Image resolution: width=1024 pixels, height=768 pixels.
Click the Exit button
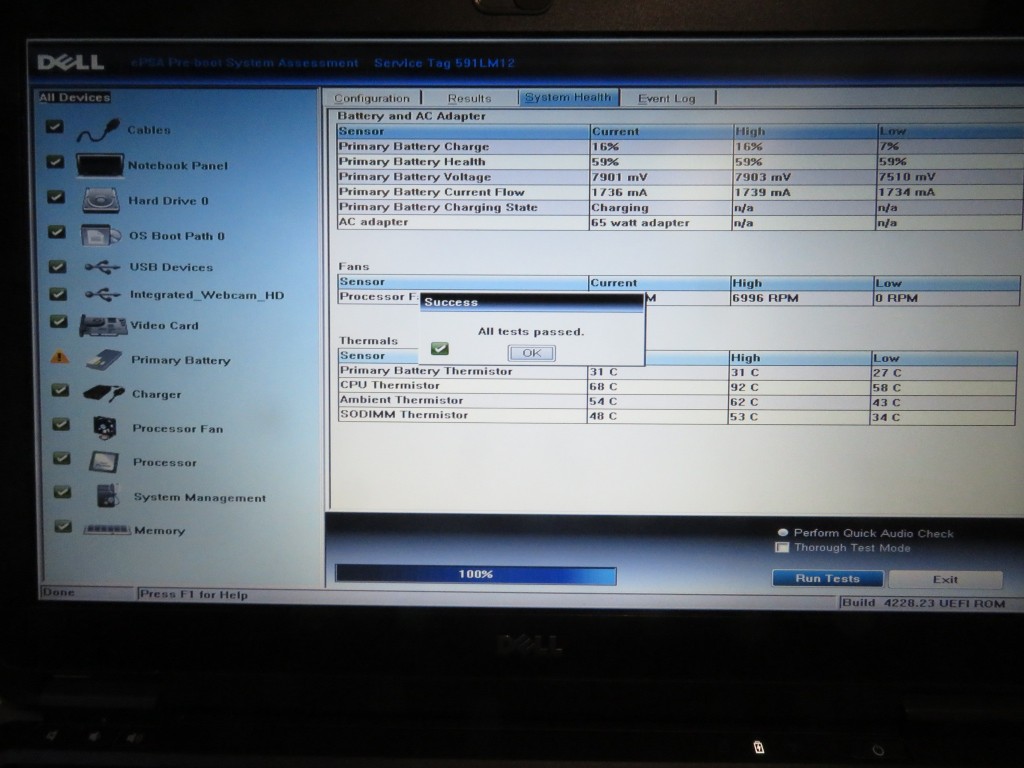945,579
